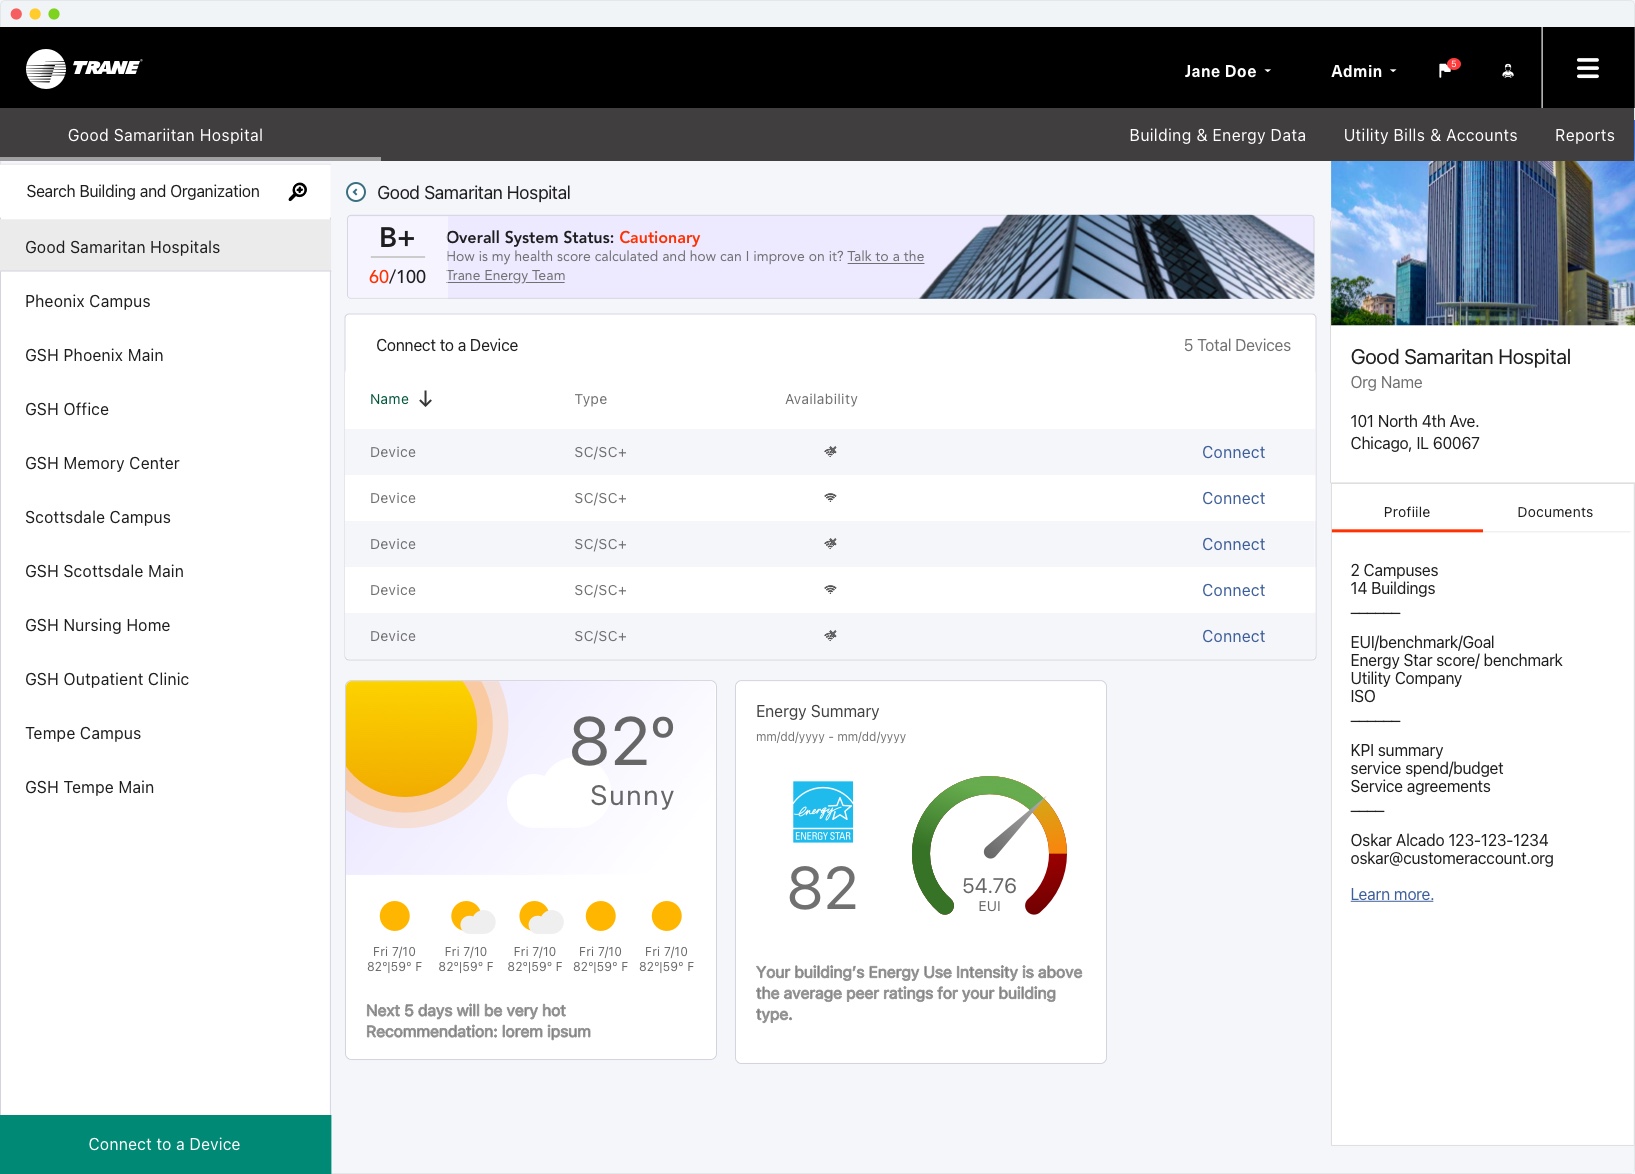Click the Energy Star logo
This screenshot has width=1635, height=1174.
(x=823, y=812)
